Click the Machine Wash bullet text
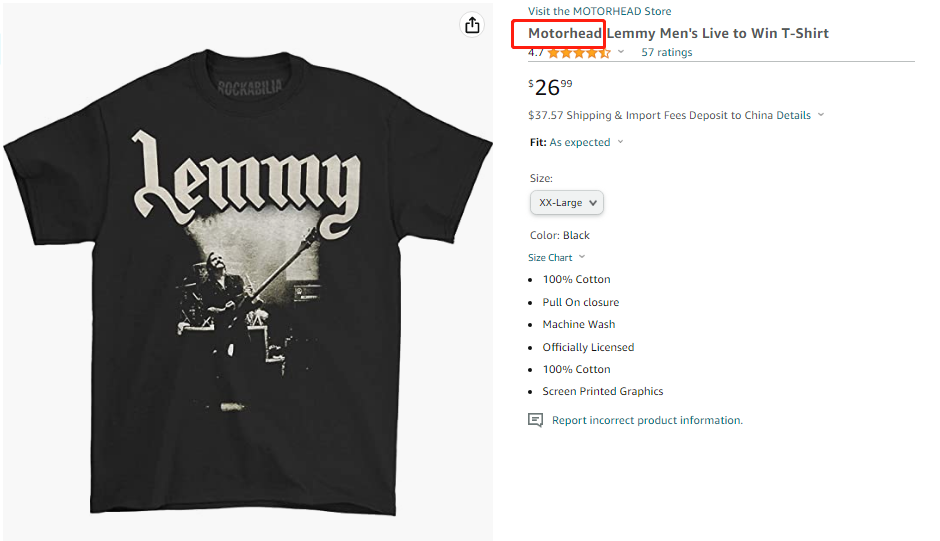 578,325
